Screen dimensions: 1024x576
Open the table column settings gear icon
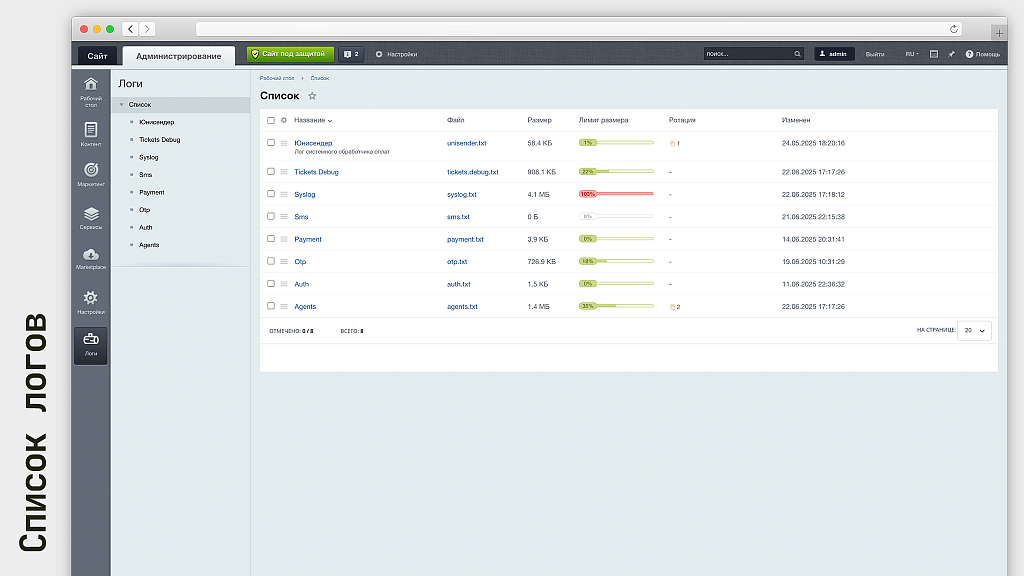tap(284, 120)
